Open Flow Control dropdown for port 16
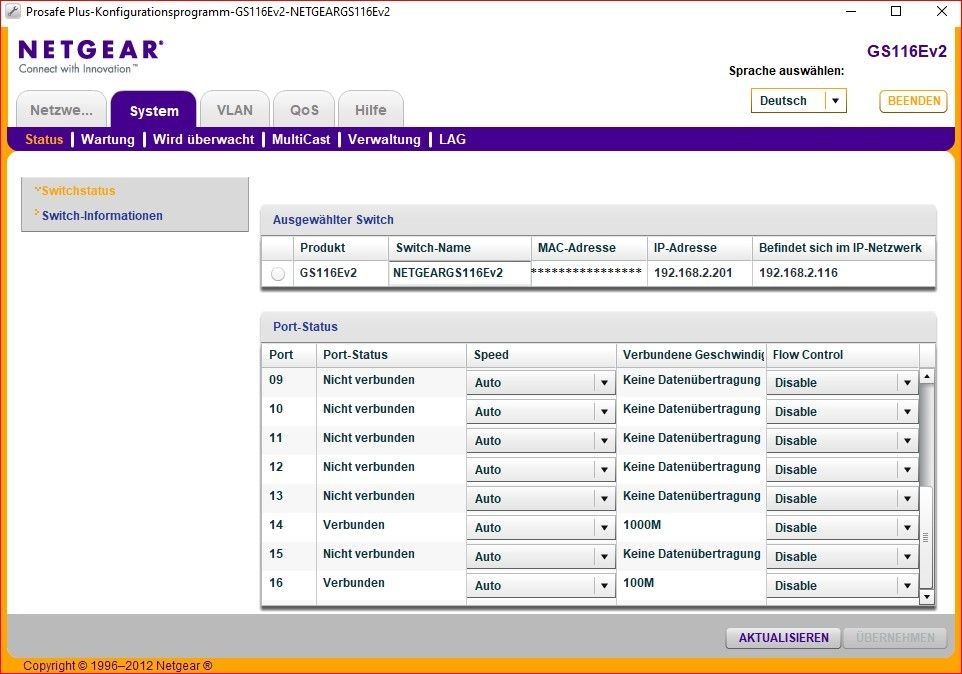 coord(906,586)
